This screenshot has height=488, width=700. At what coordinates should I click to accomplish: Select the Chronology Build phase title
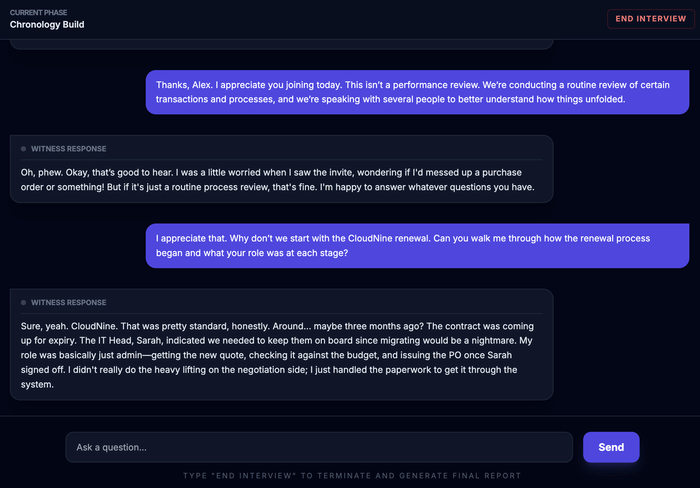(47, 25)
